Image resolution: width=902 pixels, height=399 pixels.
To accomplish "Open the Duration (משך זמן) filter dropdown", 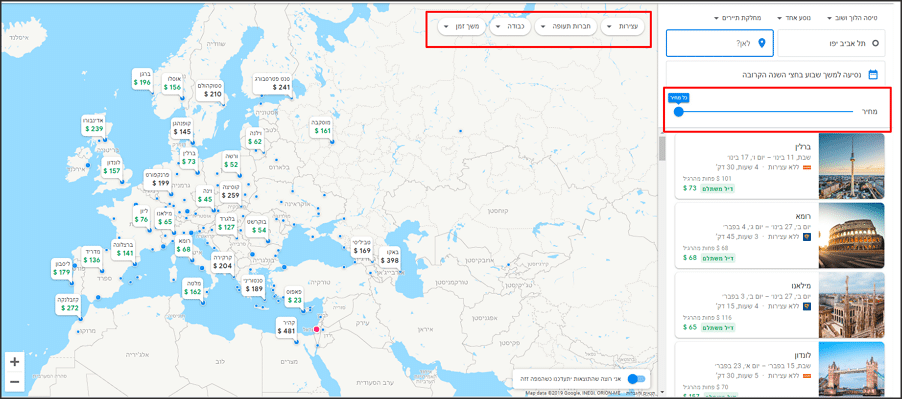I will (x=461, y=27).
